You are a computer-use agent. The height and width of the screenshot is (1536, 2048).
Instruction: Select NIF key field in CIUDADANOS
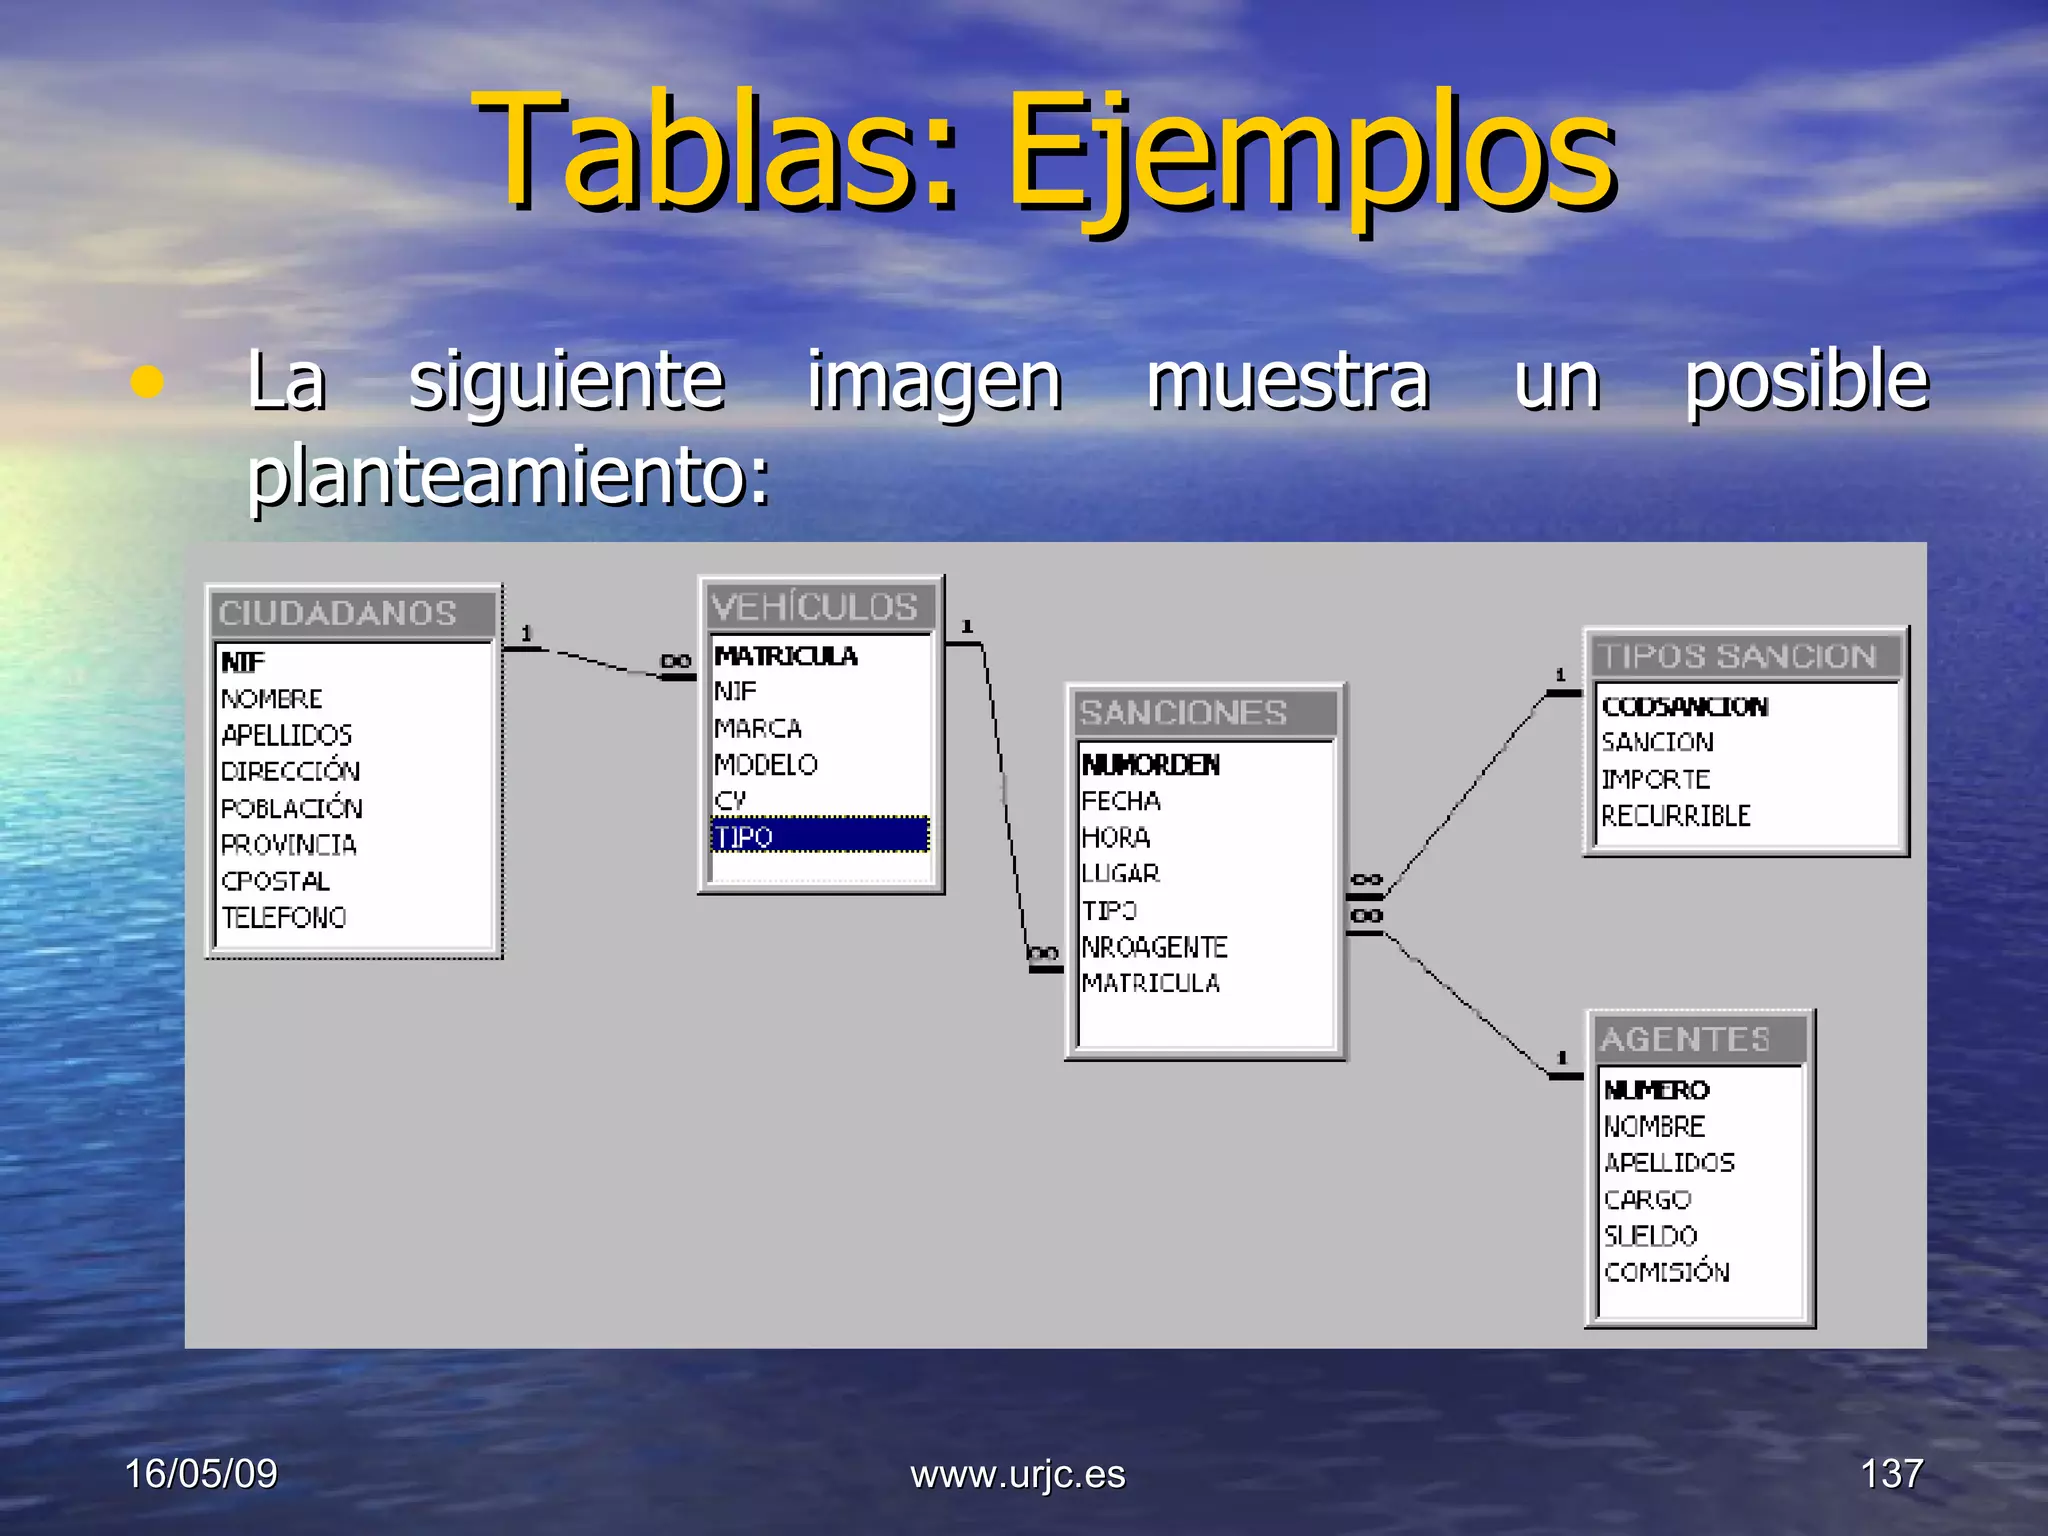tap(243, 662)
